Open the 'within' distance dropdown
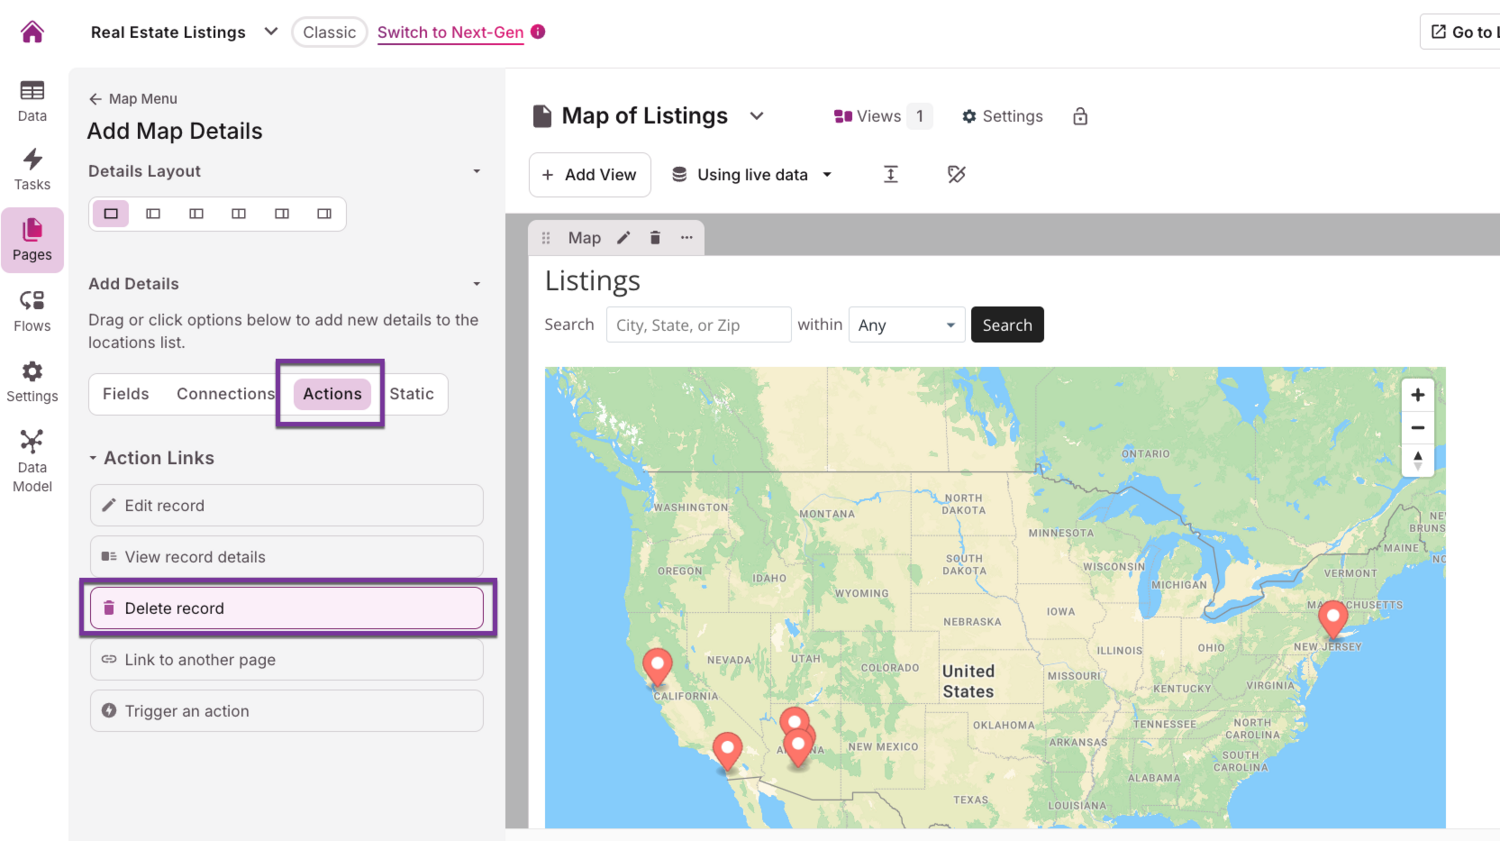1500x841 pixels. coord(906,325)
